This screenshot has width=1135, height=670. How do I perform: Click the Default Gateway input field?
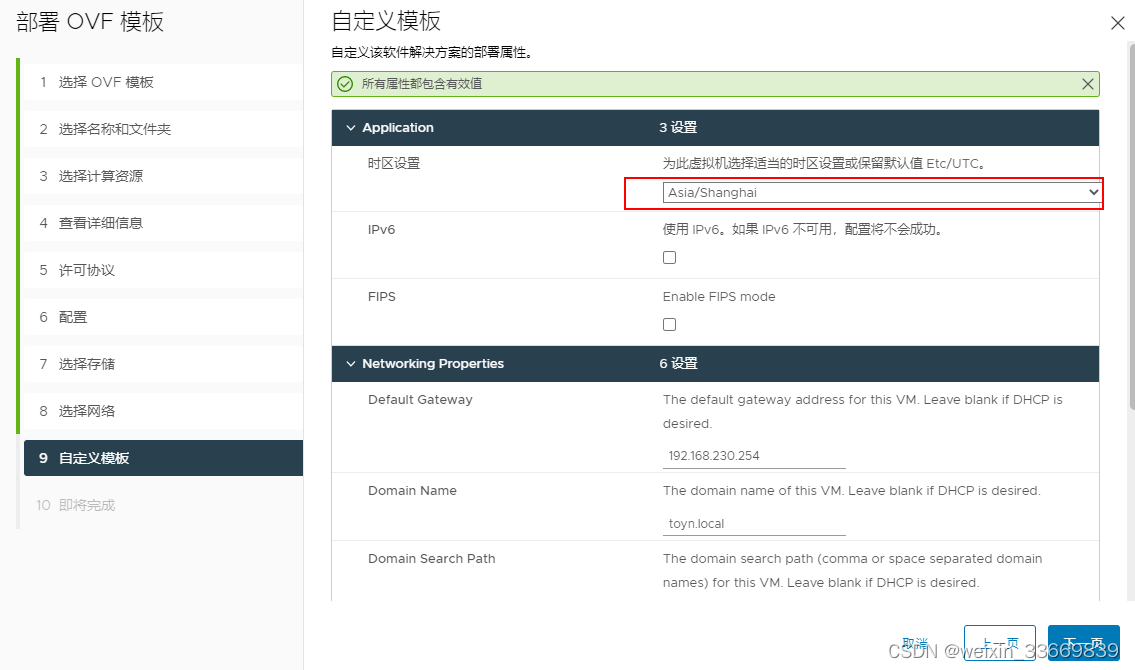(754, 456)
